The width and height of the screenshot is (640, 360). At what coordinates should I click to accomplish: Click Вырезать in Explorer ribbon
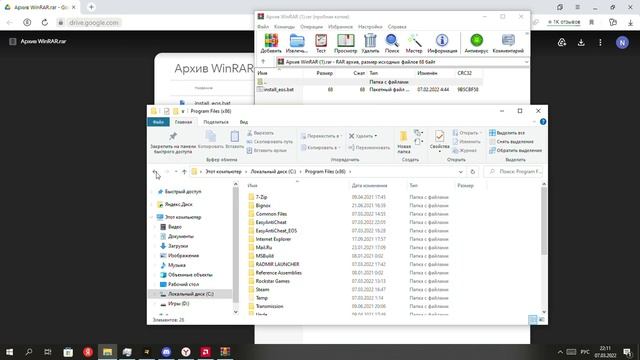click(260, 133)
